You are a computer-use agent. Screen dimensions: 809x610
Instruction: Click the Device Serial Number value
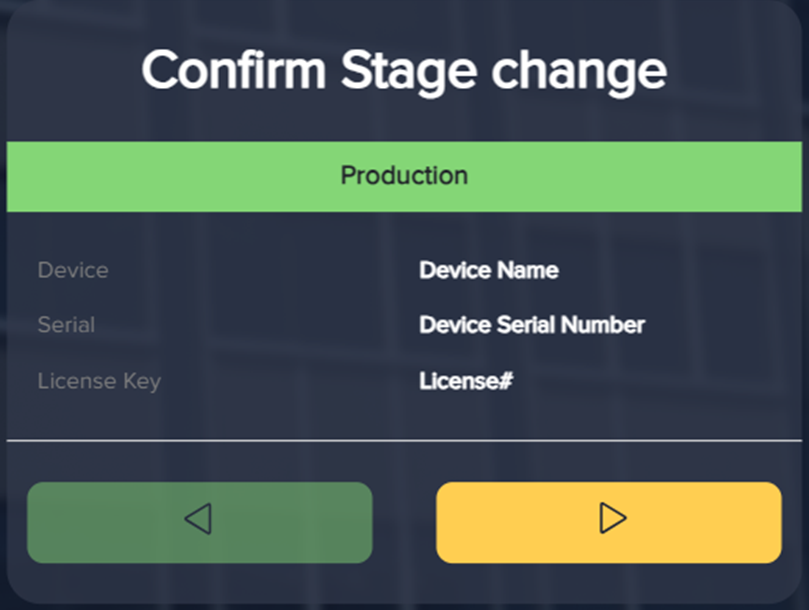point(532,324)
